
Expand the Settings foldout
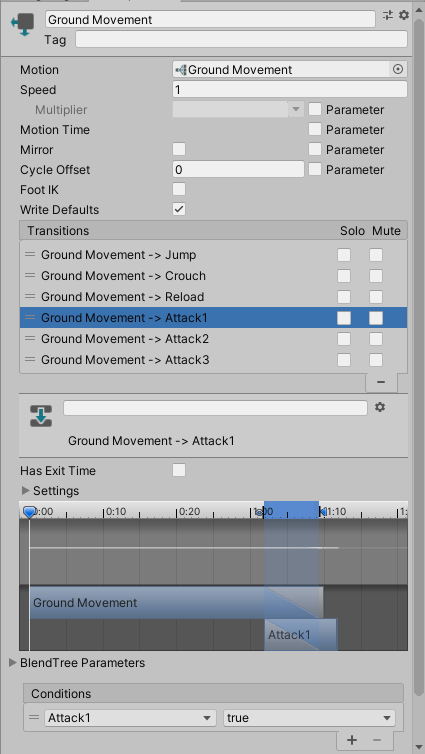(25, 490)
